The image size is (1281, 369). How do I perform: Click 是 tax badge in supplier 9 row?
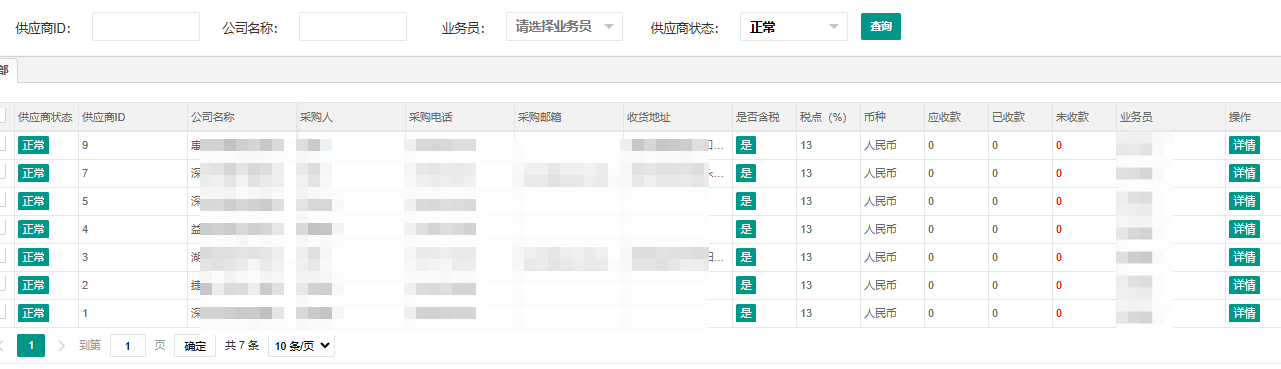[x=746, y=145]
